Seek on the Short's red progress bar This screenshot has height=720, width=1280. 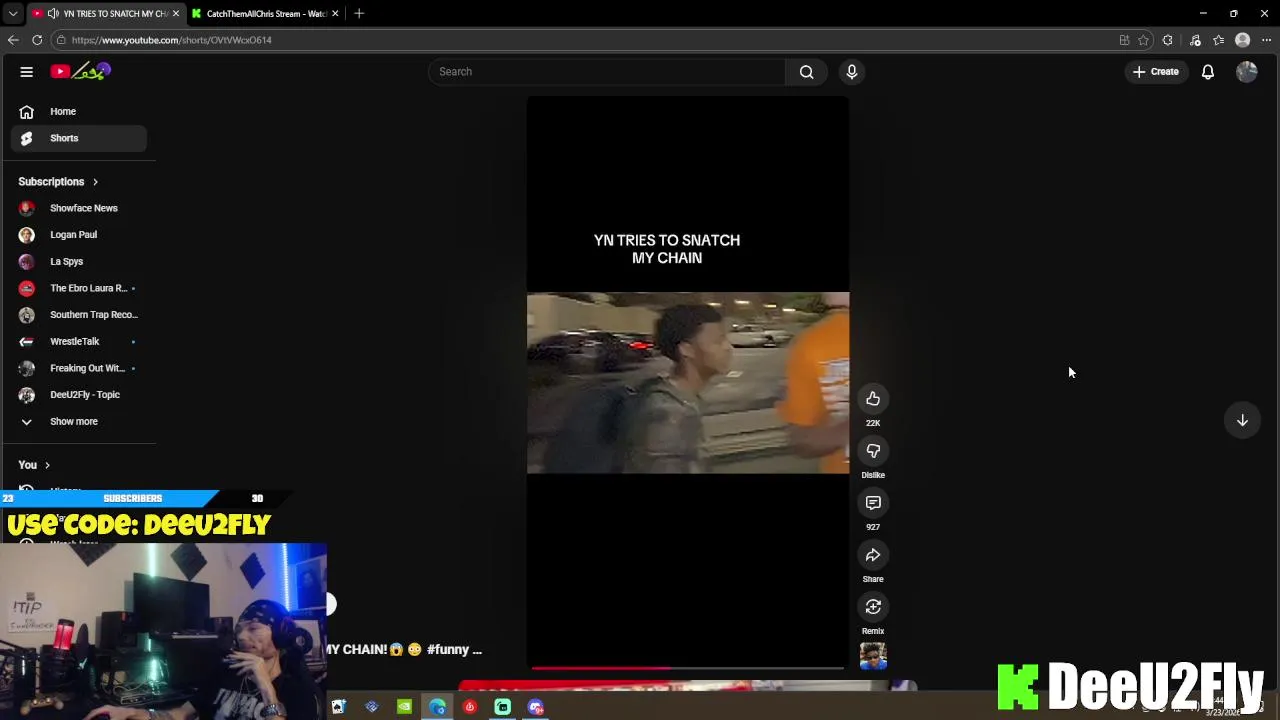click(688, 667)
